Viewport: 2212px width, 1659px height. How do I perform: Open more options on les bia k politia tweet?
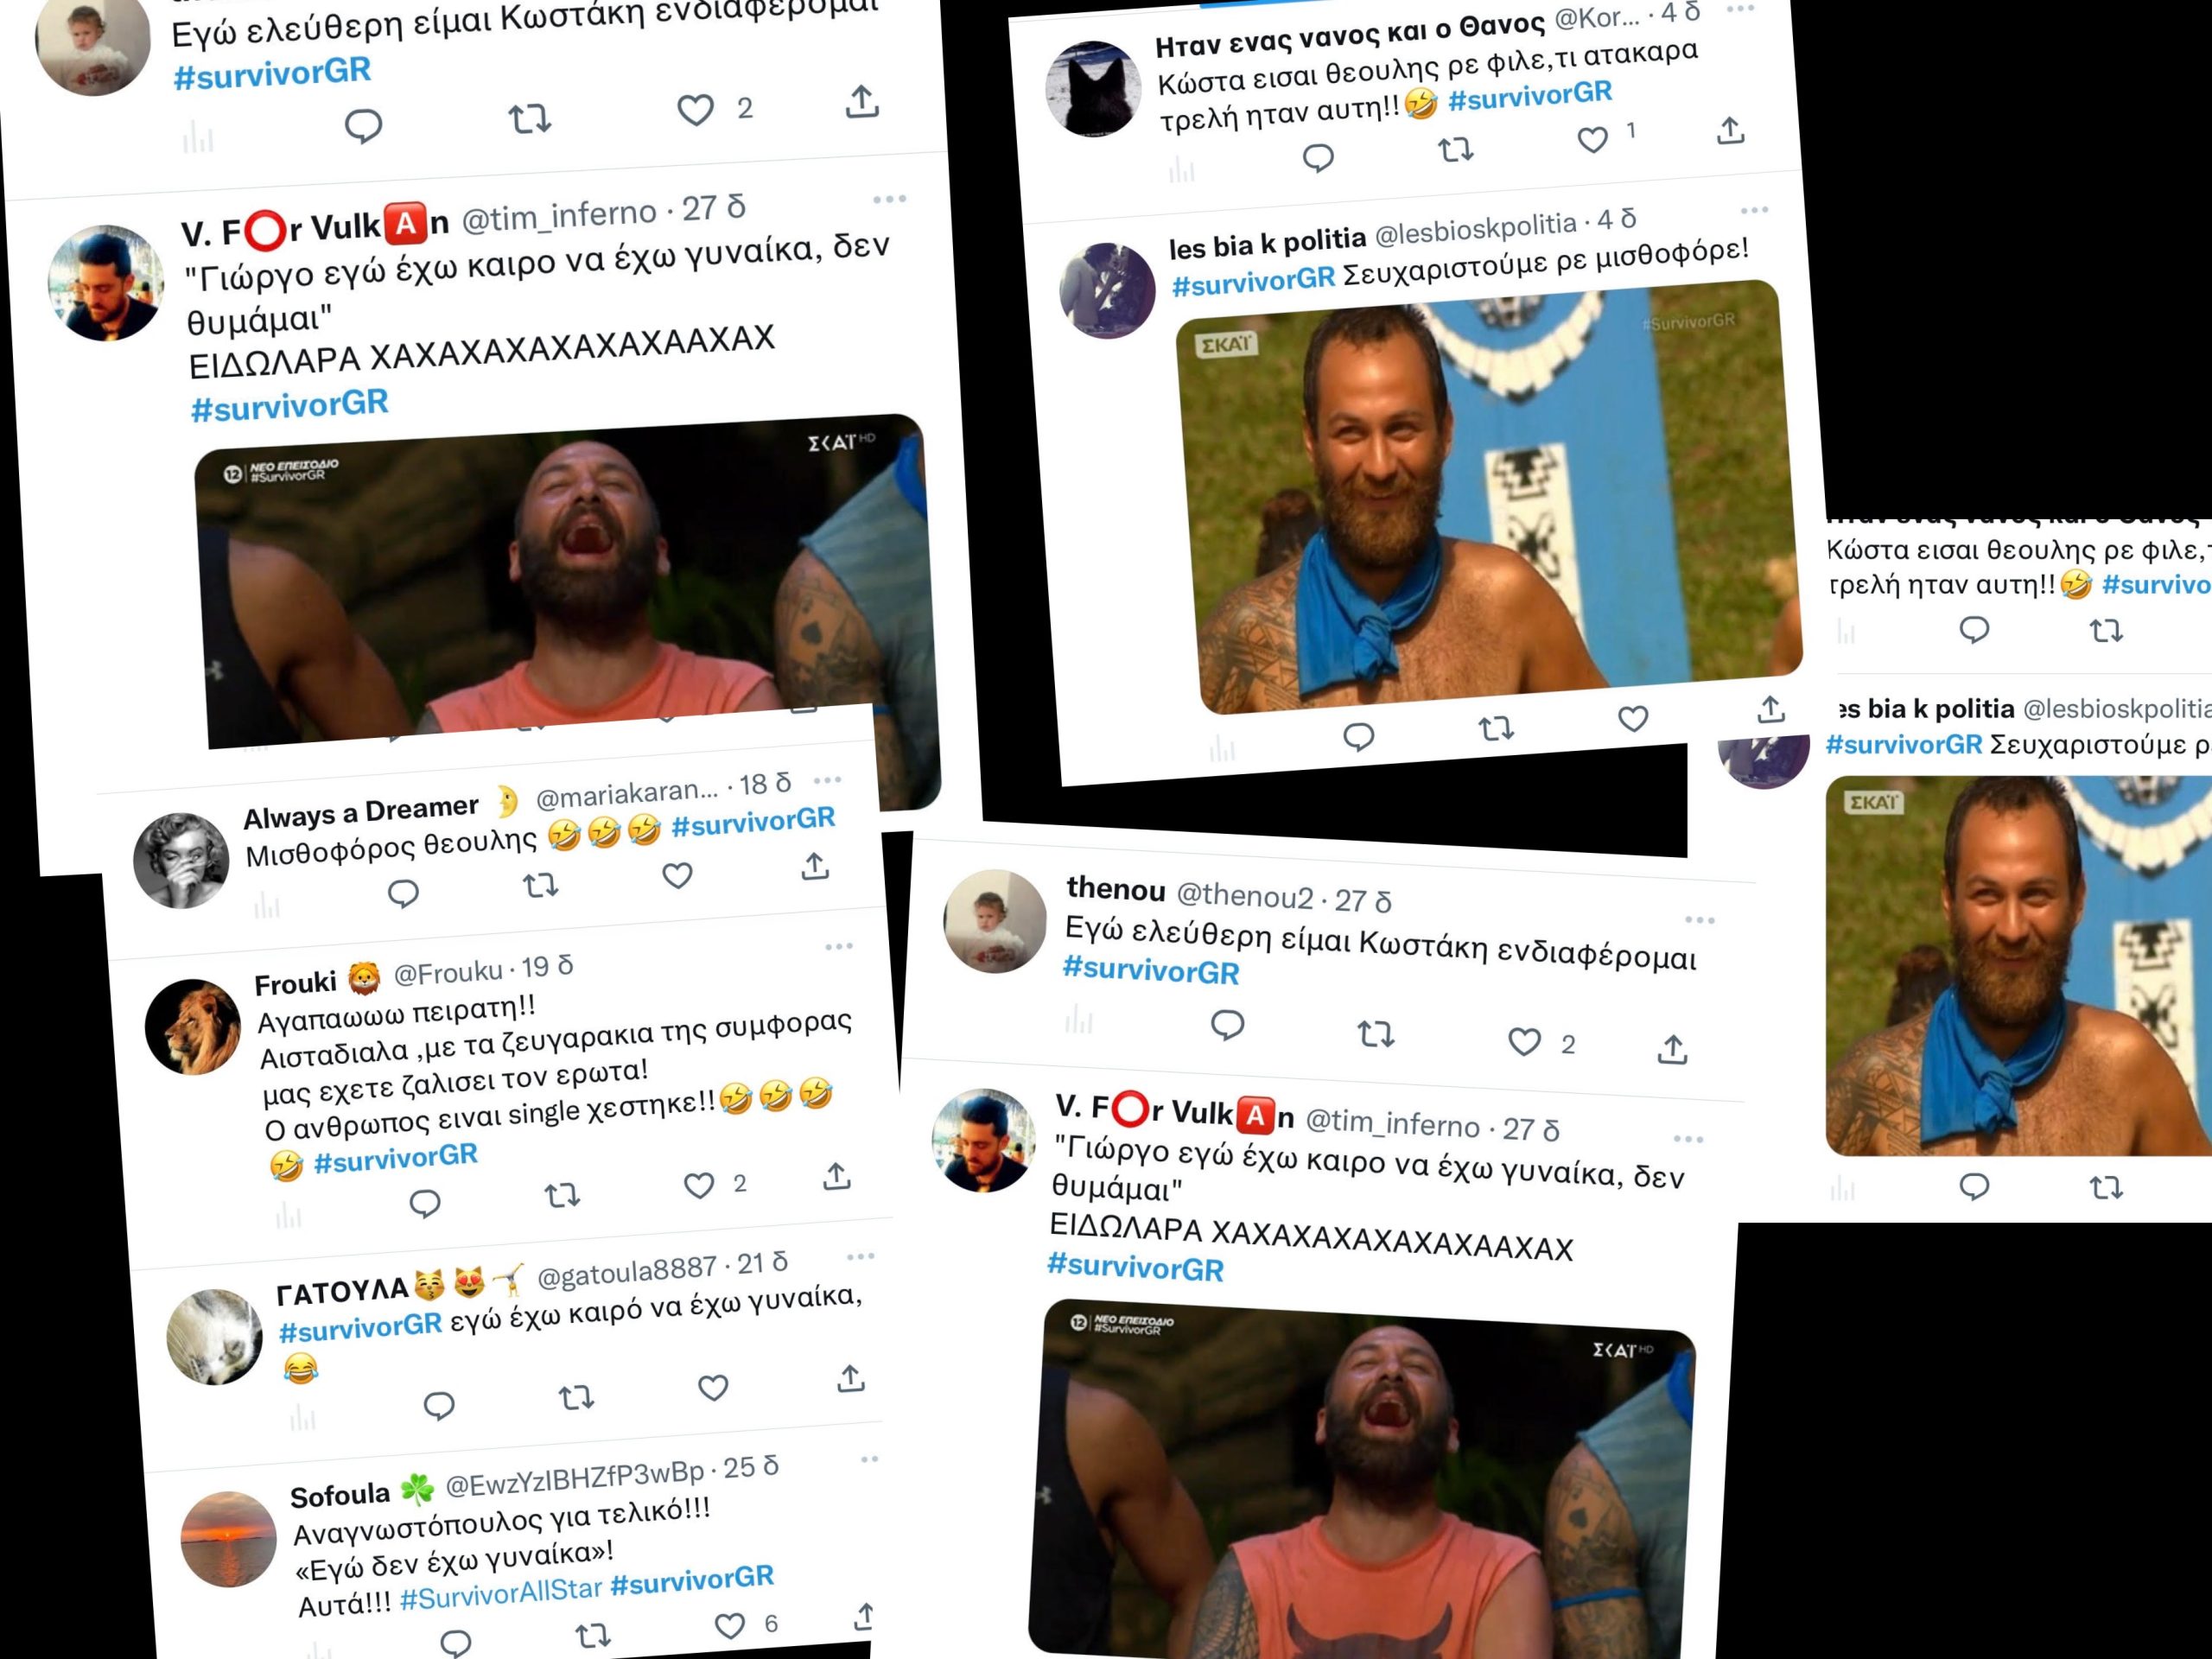[x=1754, y=210]
